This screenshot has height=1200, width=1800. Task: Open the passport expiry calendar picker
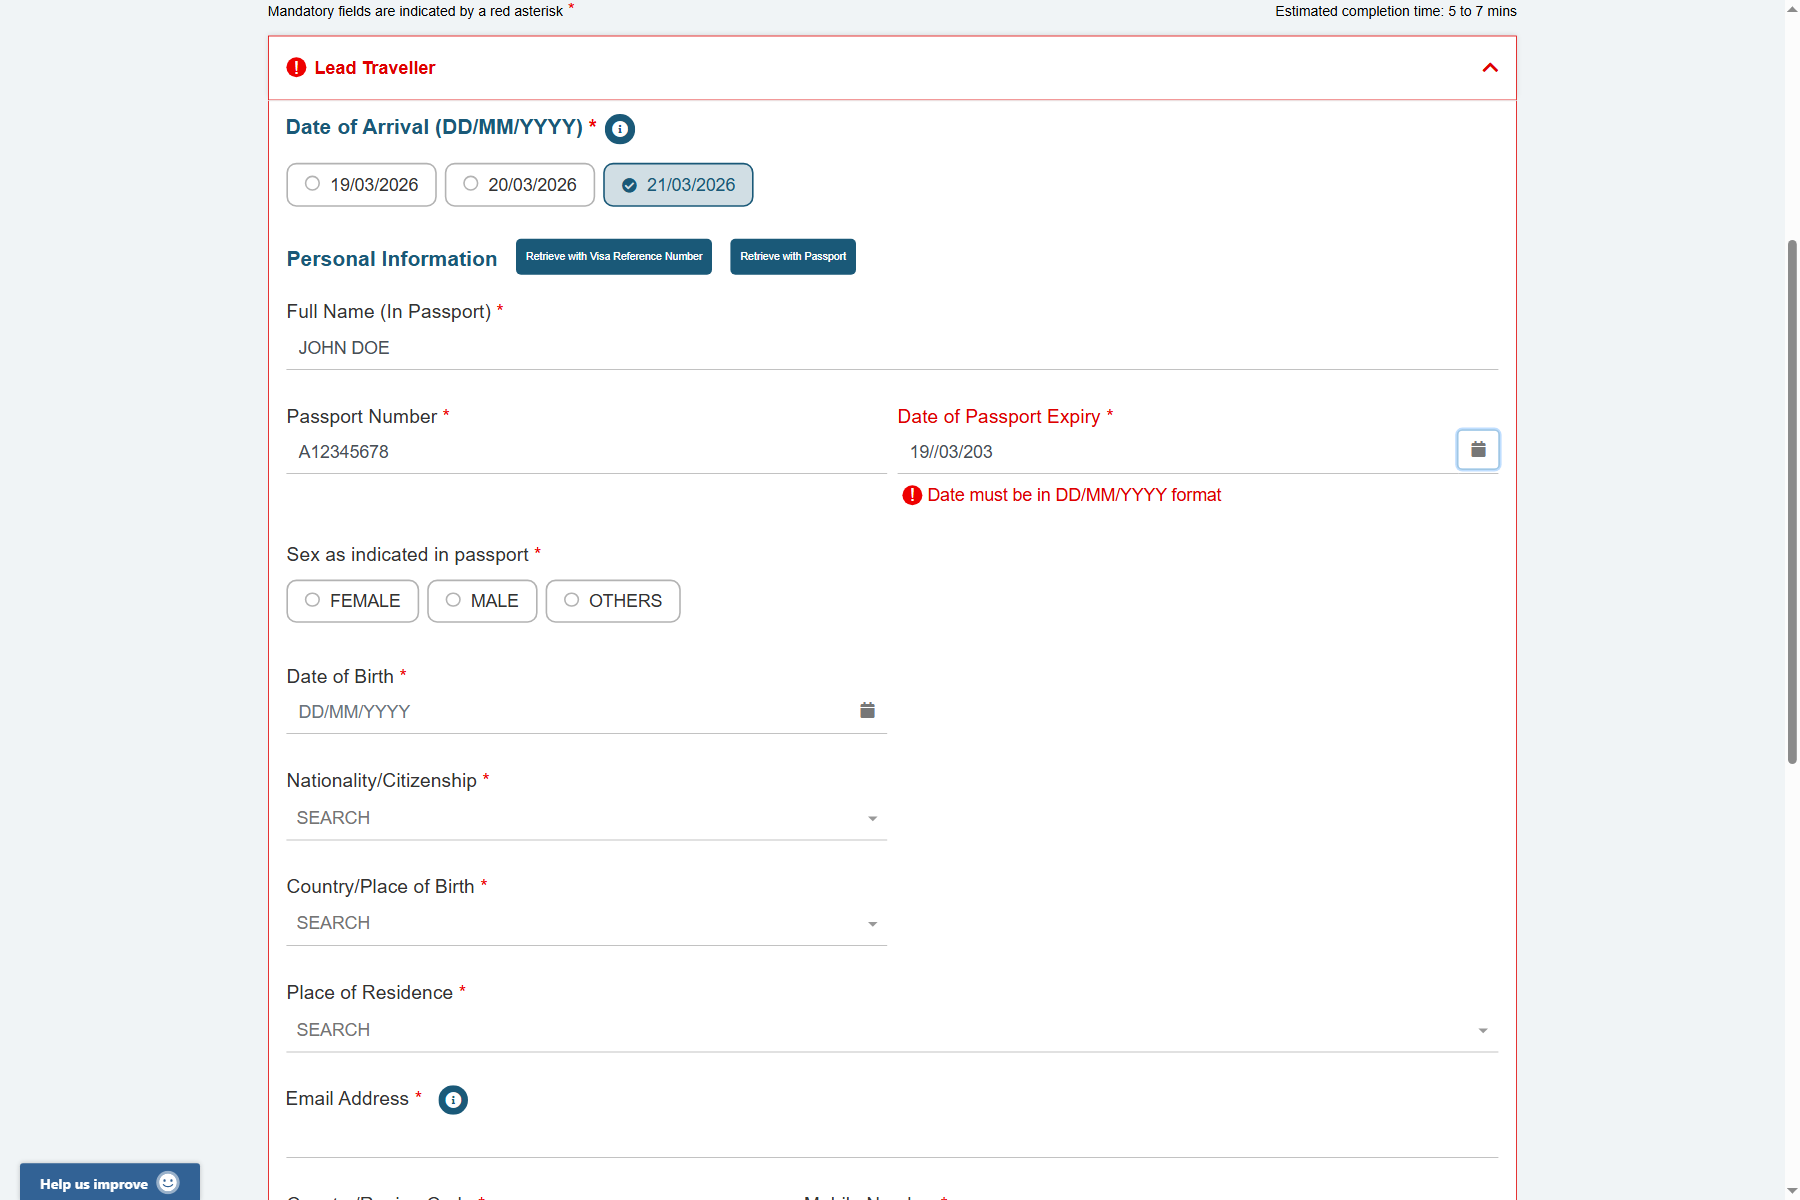coord(1477,450)
